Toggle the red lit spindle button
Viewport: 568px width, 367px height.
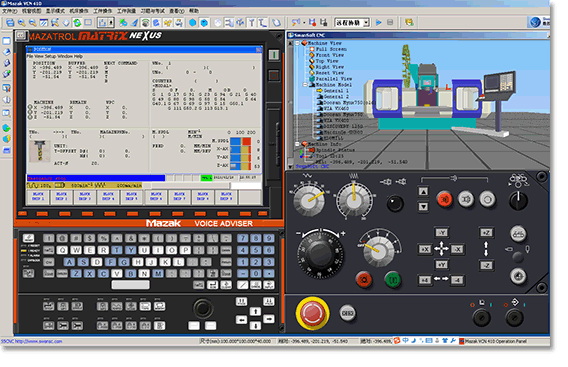click(x=444, y=199)
